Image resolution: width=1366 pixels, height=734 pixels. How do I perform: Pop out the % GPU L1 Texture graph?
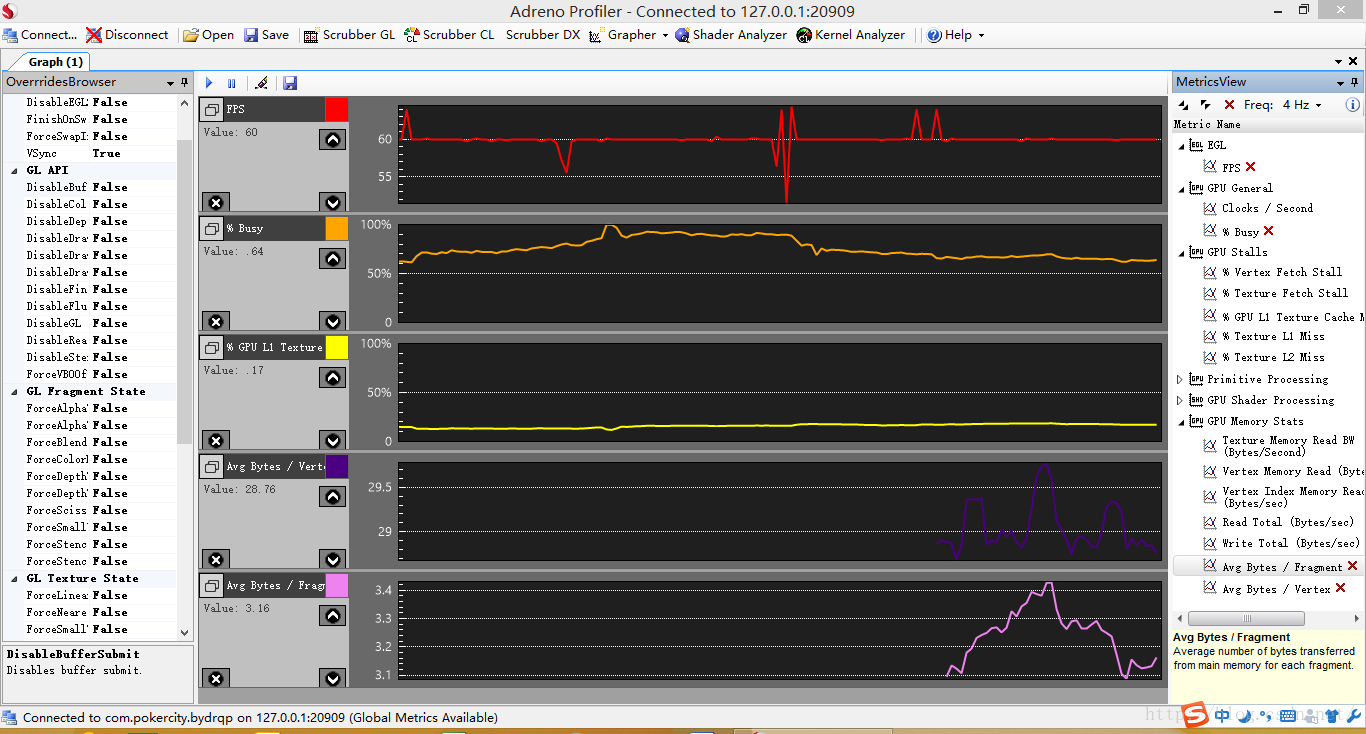coord(212,347)
